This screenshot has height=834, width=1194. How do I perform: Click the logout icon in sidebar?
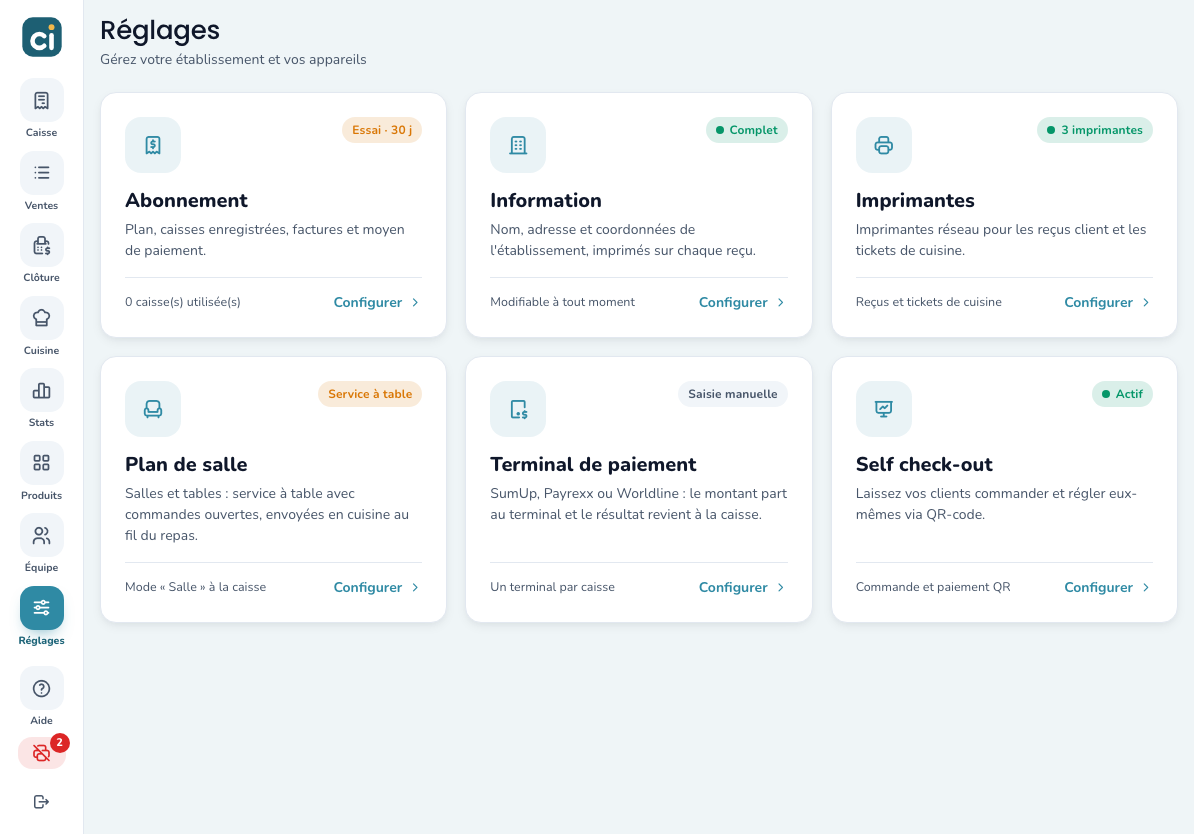click(42, 801)
